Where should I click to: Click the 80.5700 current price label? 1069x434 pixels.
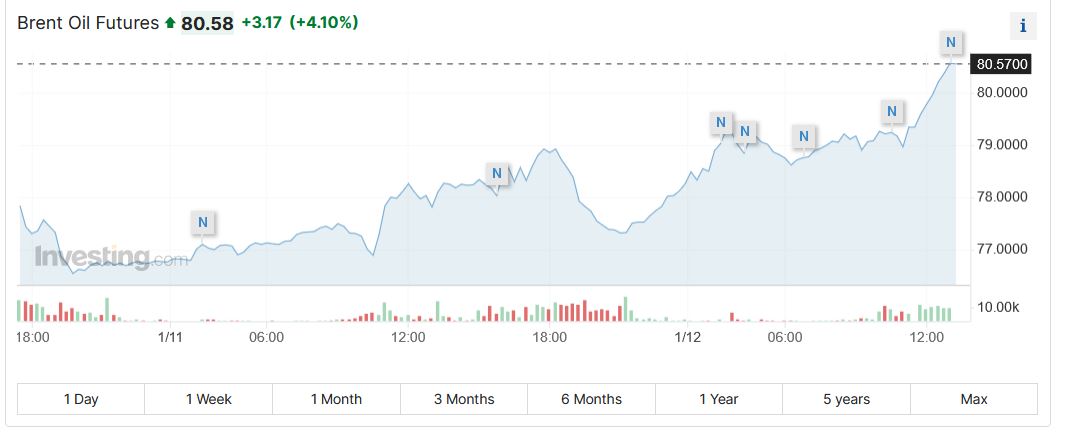point(1001,65)
